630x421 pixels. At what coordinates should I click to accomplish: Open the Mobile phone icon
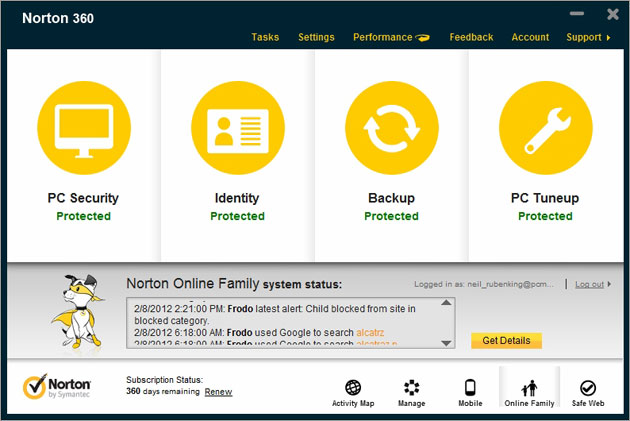pos(470,388)
